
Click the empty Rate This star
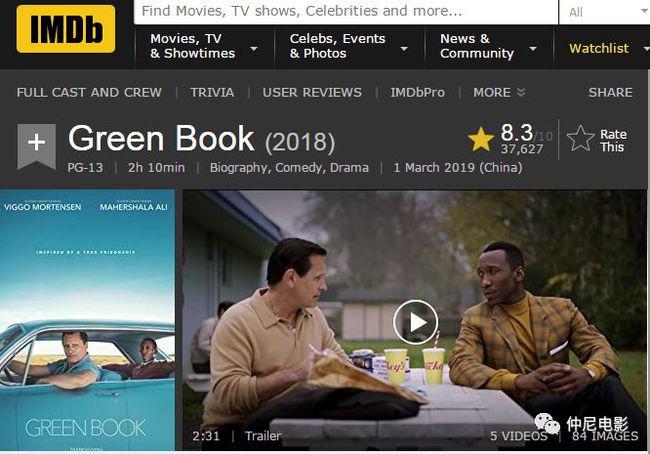(x=580, y=138)
